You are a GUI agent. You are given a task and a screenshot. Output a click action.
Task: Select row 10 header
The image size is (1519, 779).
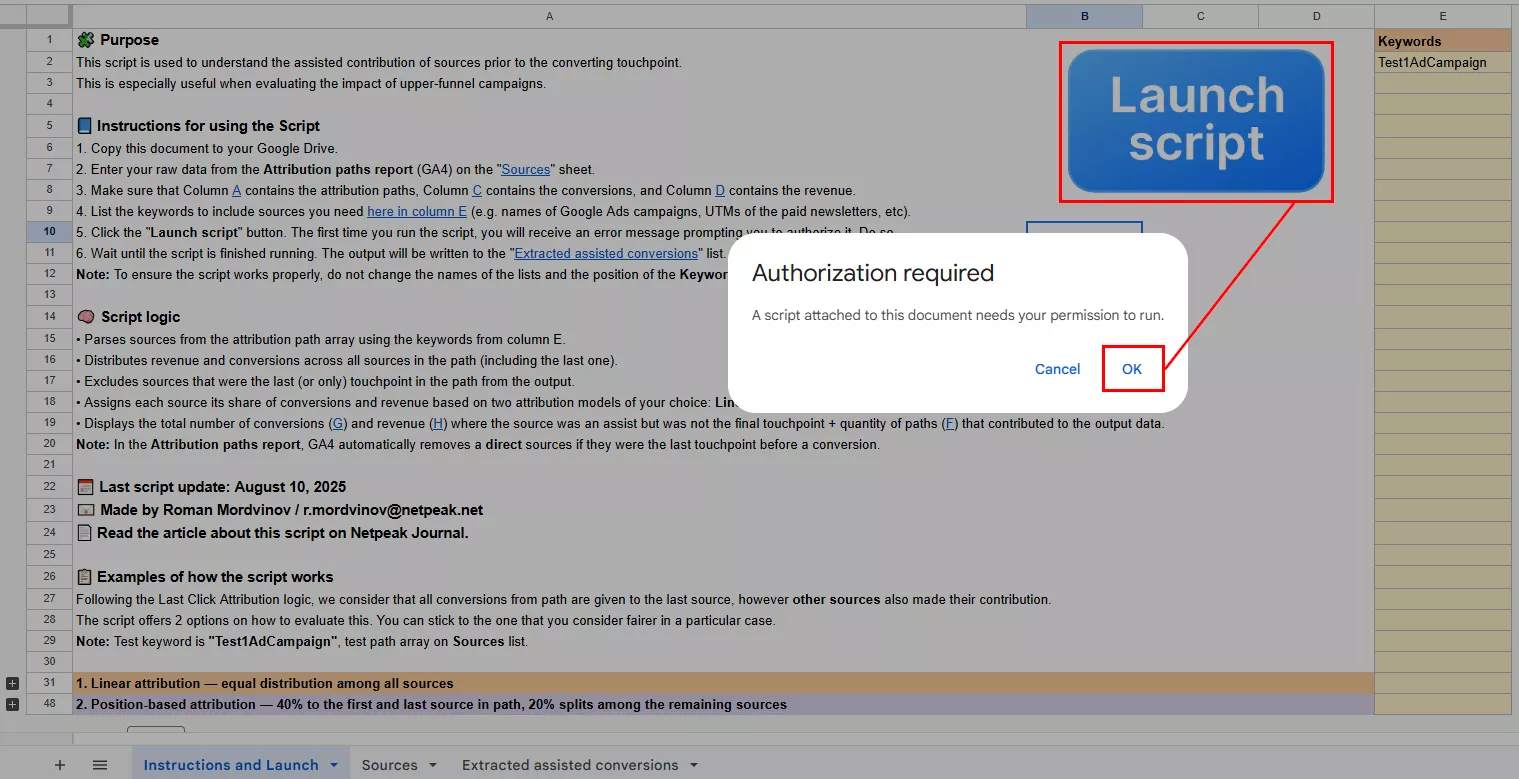[49, 232]
